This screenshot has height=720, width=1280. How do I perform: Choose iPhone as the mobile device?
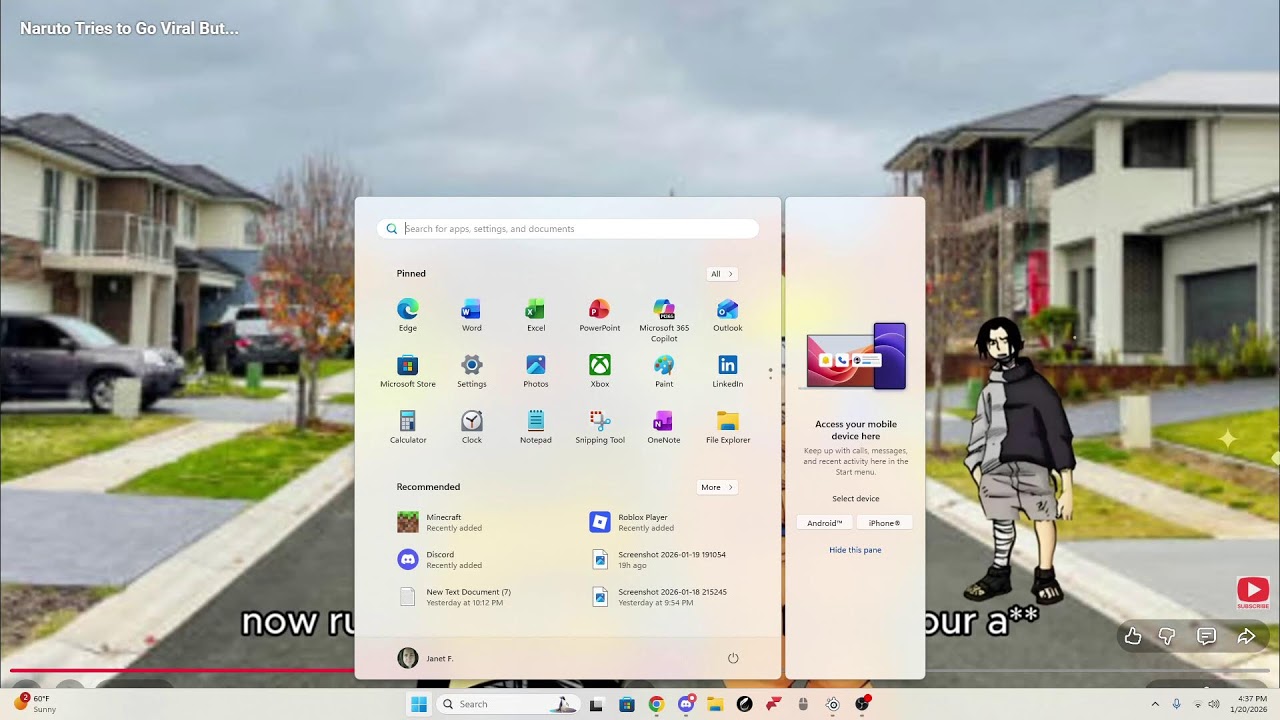pos(884,523)
